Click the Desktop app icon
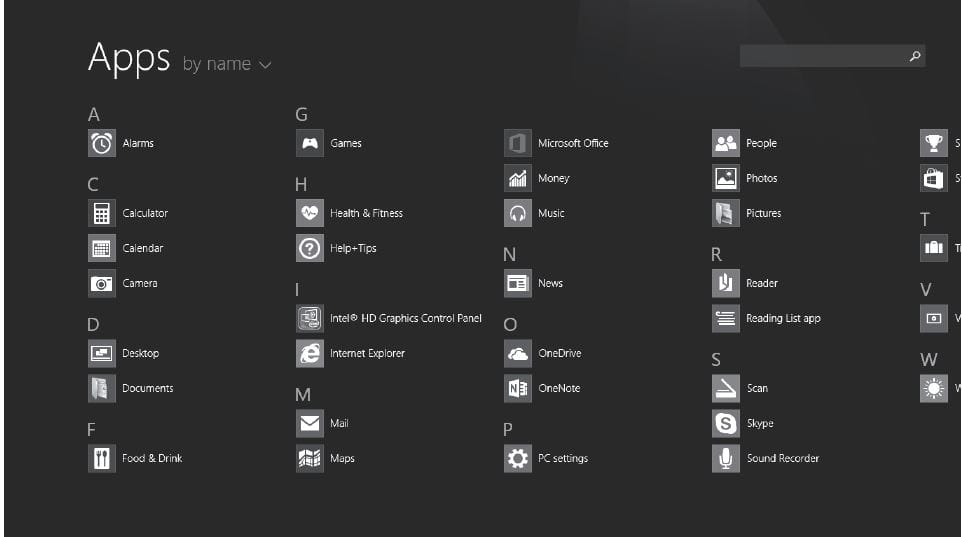Viewport: 962px width, 537px height. point(102,353)
